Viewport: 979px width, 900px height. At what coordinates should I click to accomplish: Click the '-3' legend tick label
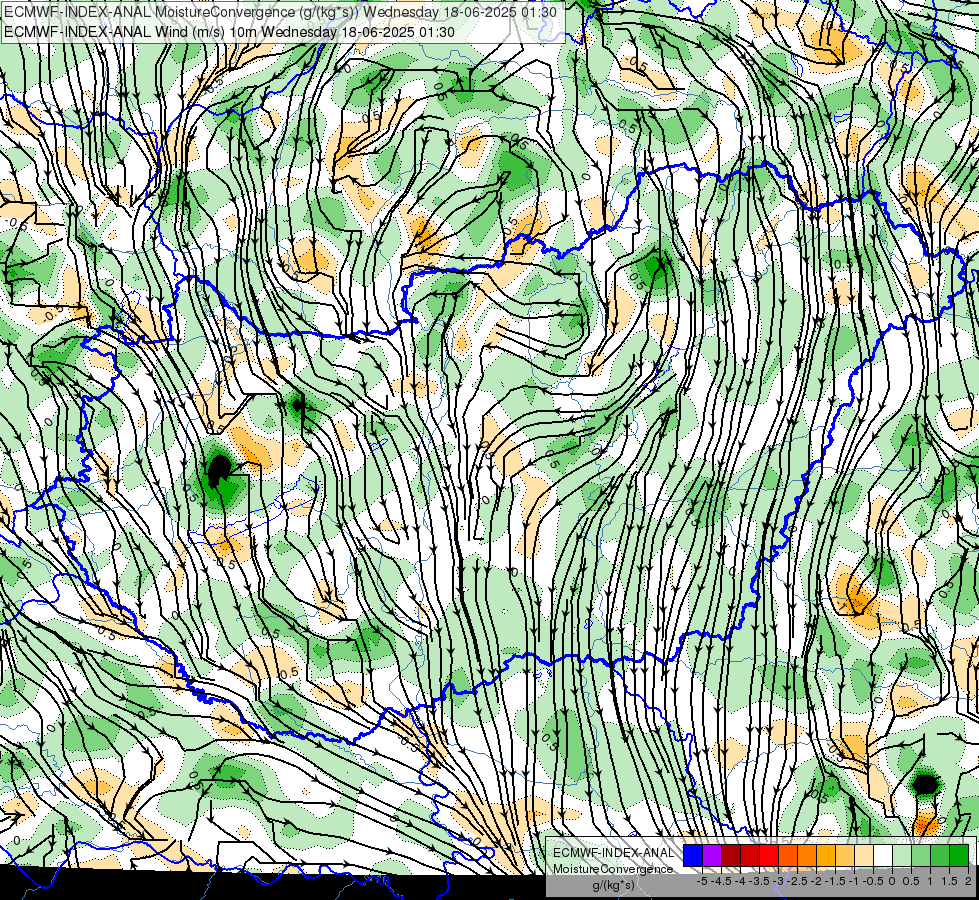[x=779, y=881]
